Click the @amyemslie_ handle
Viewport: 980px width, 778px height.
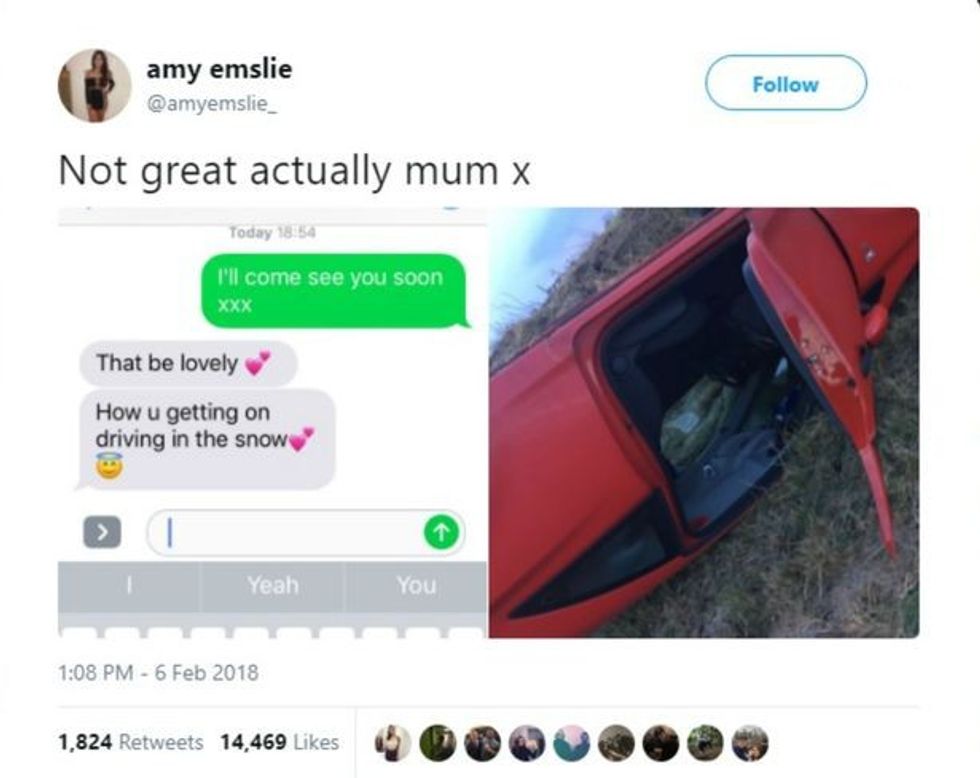211,104
